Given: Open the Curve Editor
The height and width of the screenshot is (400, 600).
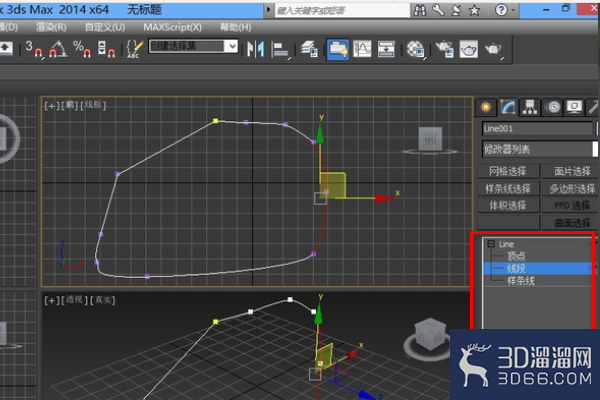Looking at the screenshot, I should tap(362, 49).
